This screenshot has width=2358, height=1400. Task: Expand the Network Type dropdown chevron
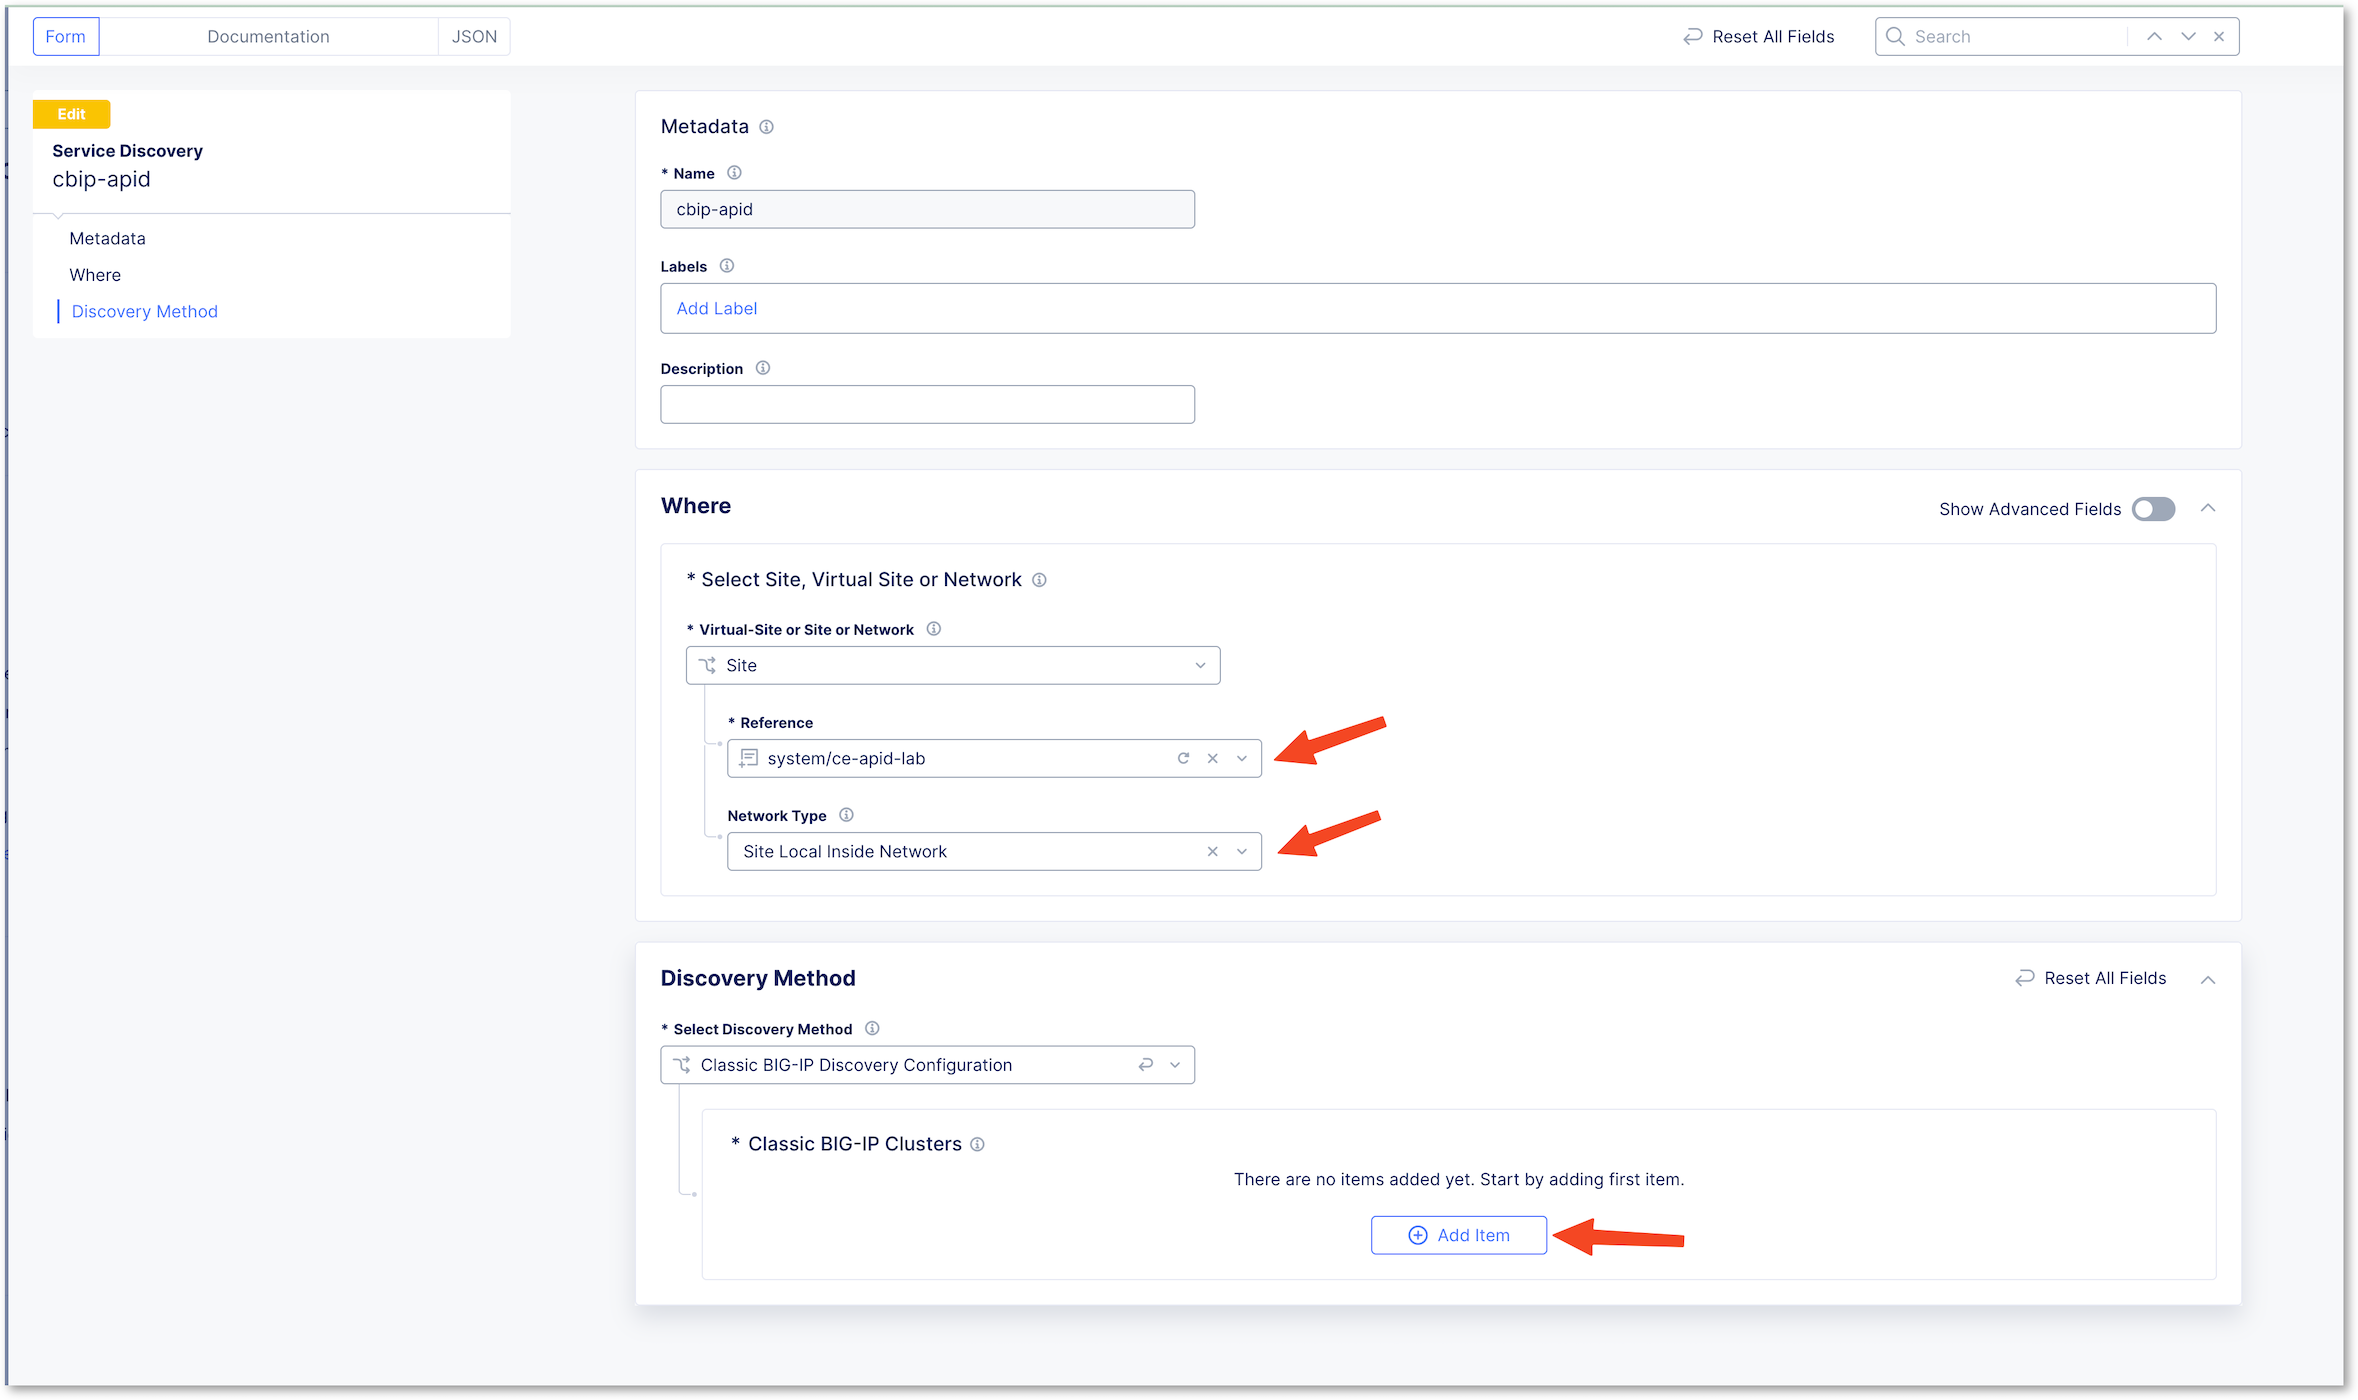pyautogui.click(x=1242, y=851)
